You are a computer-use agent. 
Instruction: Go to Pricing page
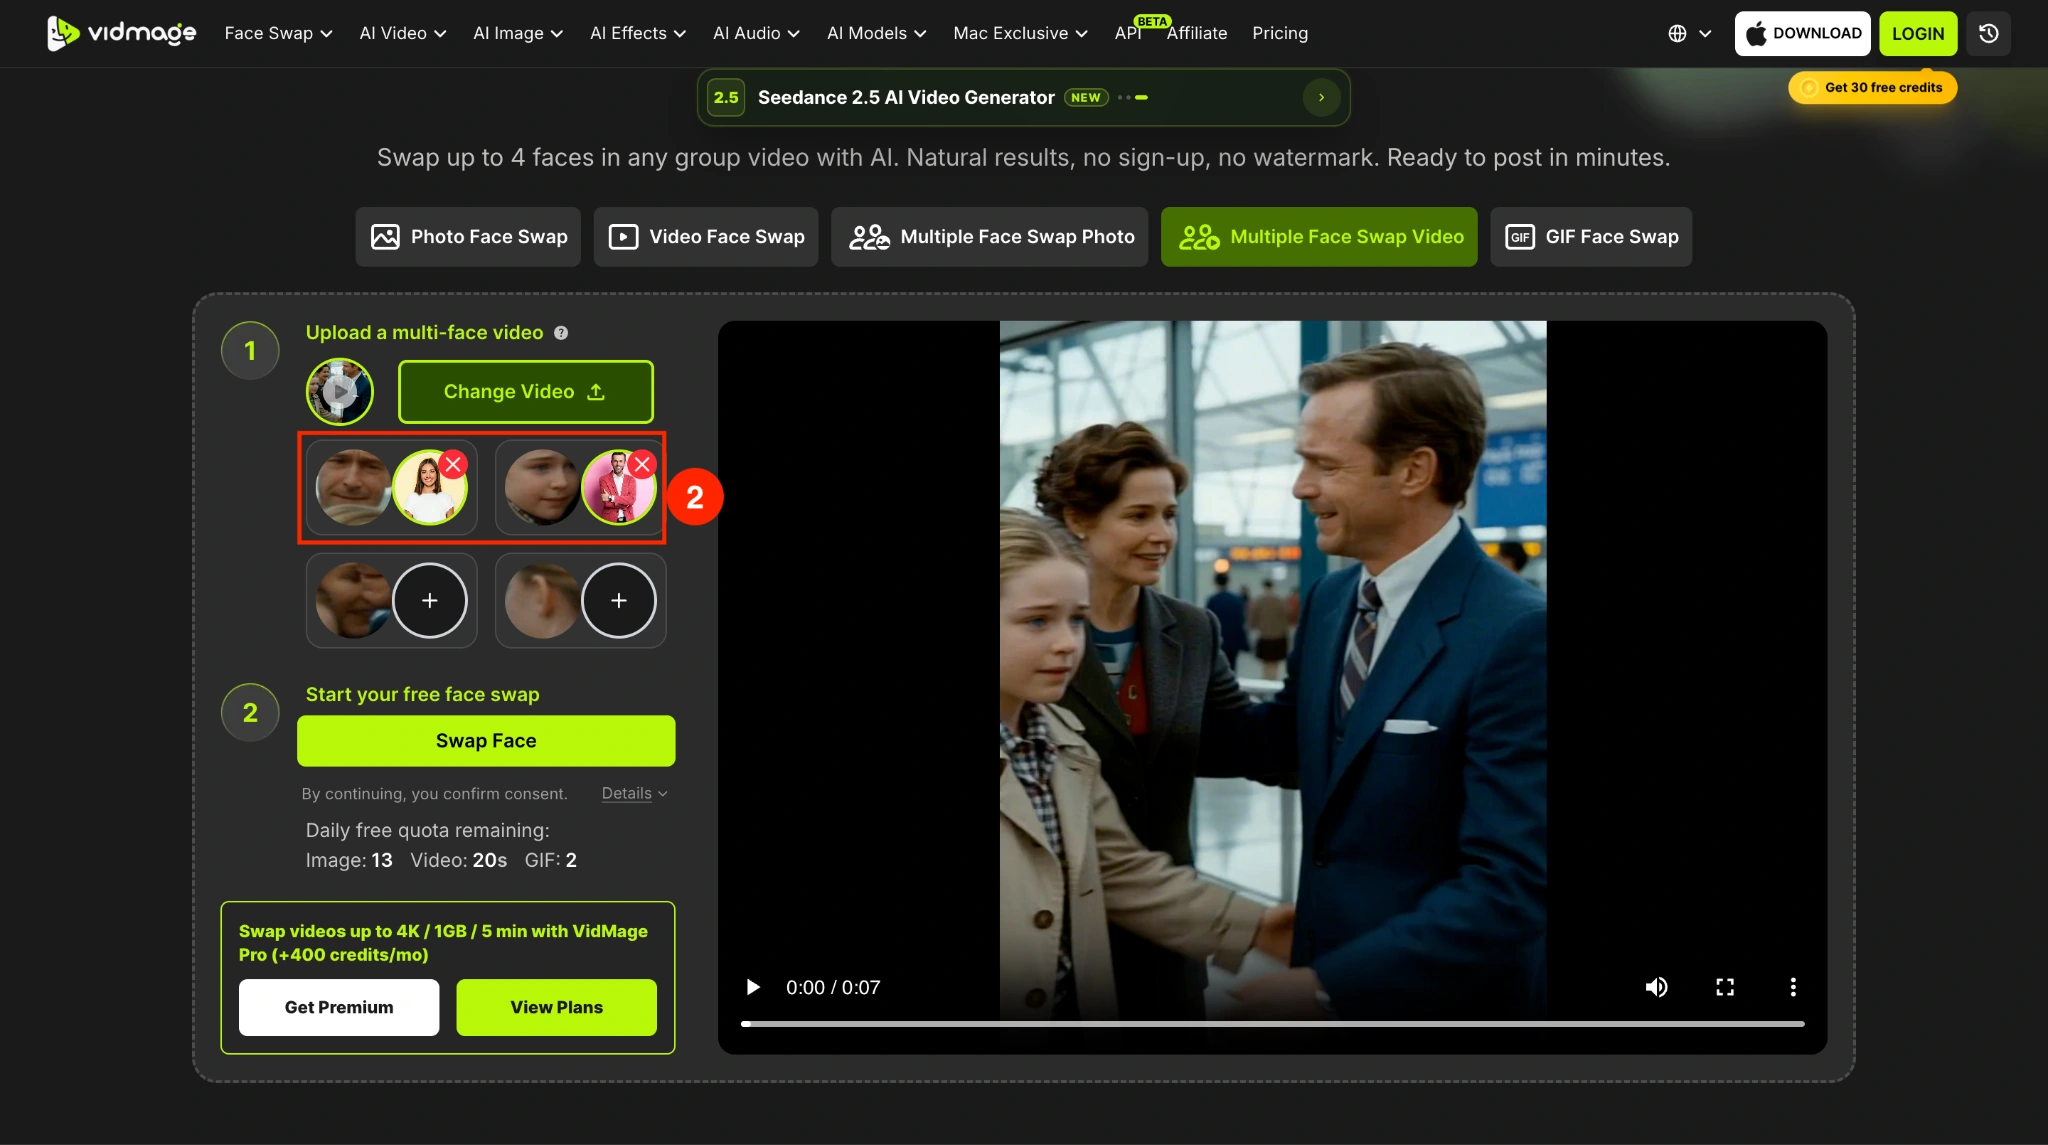[1280, 33]
